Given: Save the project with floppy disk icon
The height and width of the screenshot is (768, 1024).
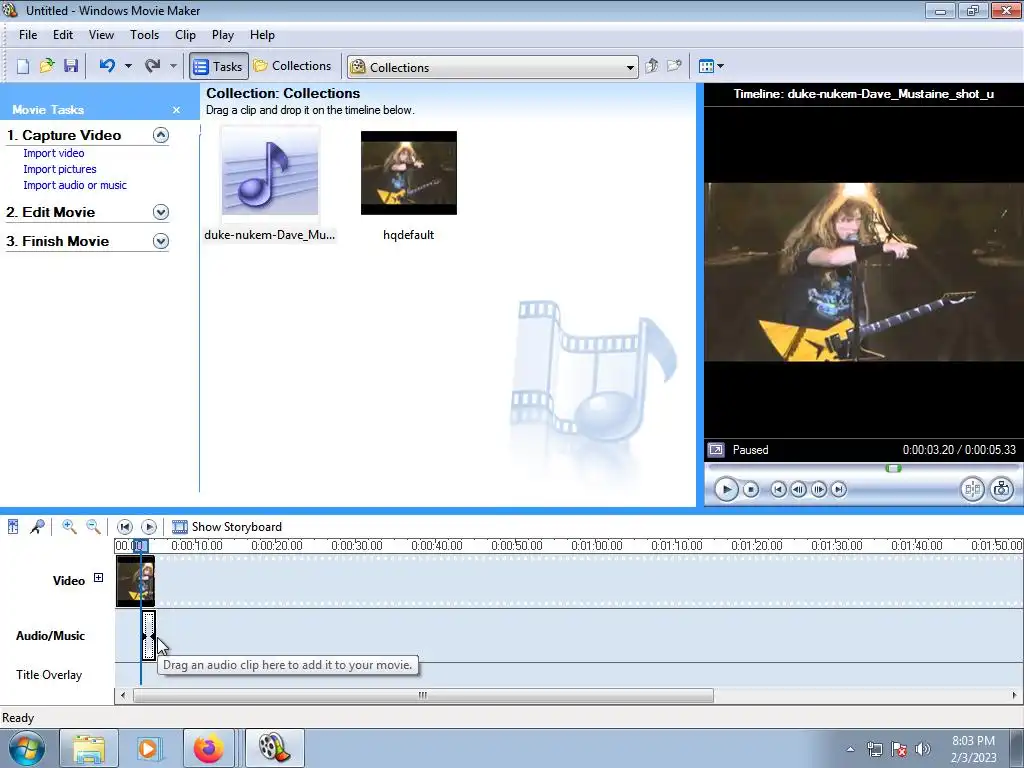Looking at the screenshot, I should point(71,66).
